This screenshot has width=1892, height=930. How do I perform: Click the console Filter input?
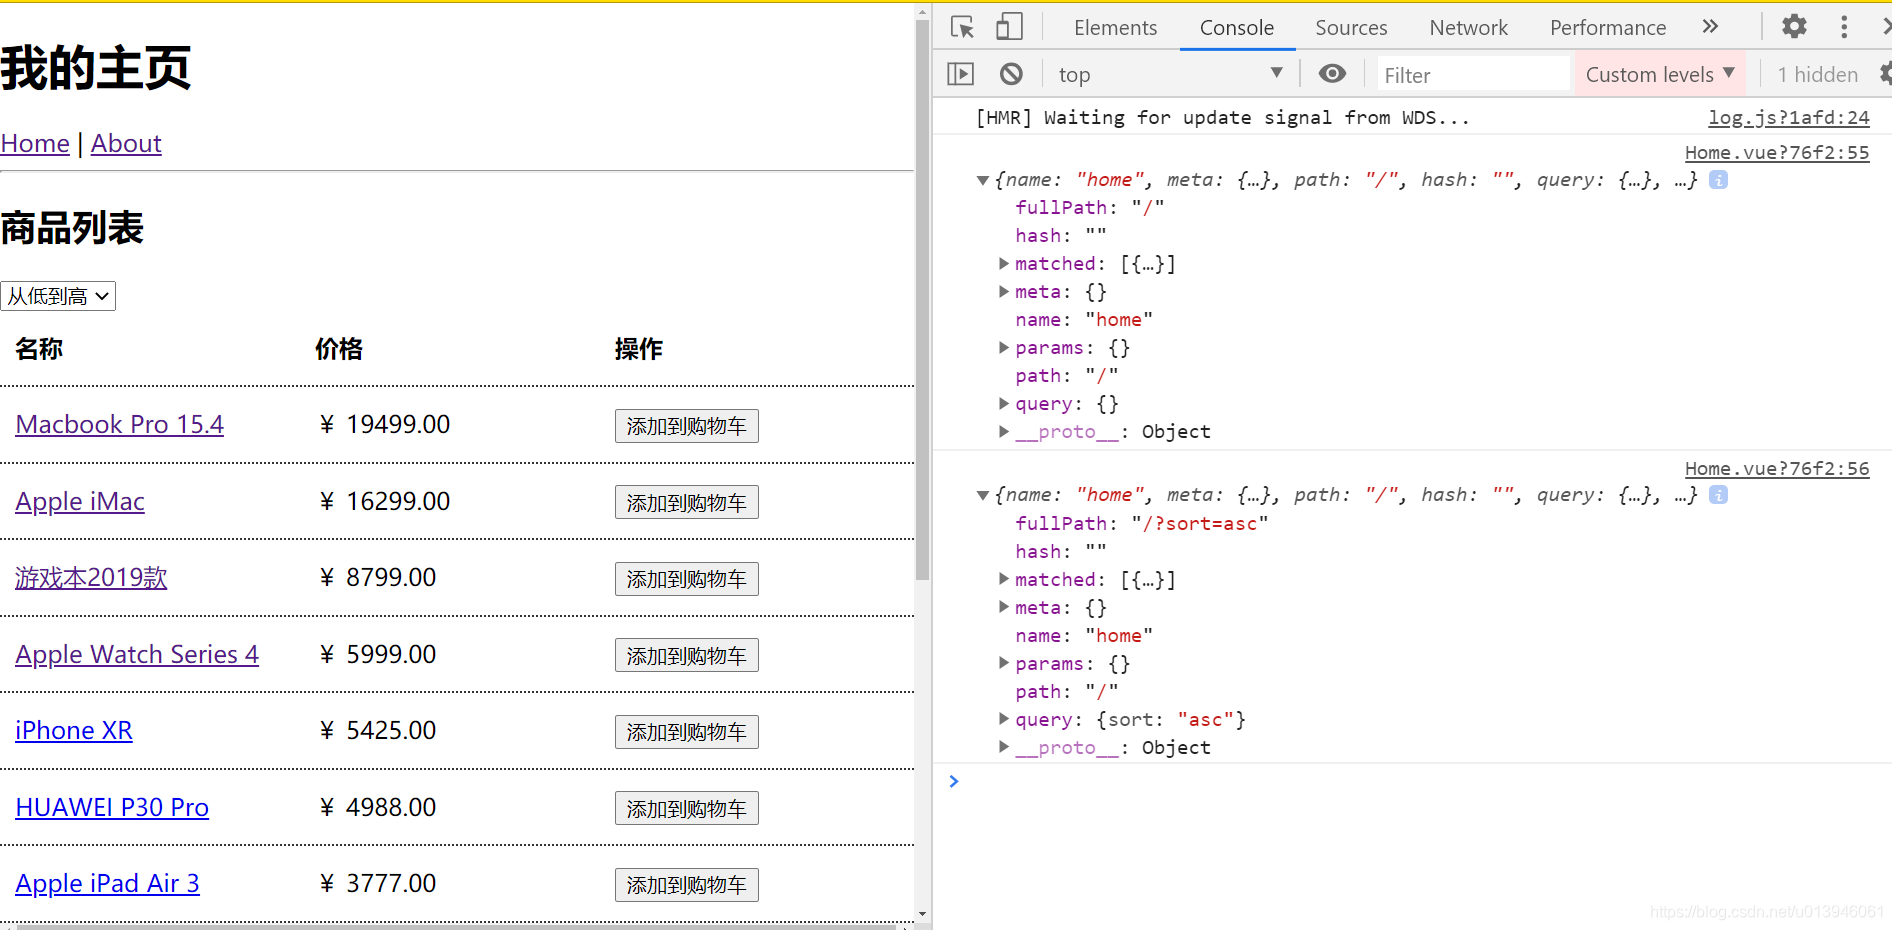(1472, 75)
